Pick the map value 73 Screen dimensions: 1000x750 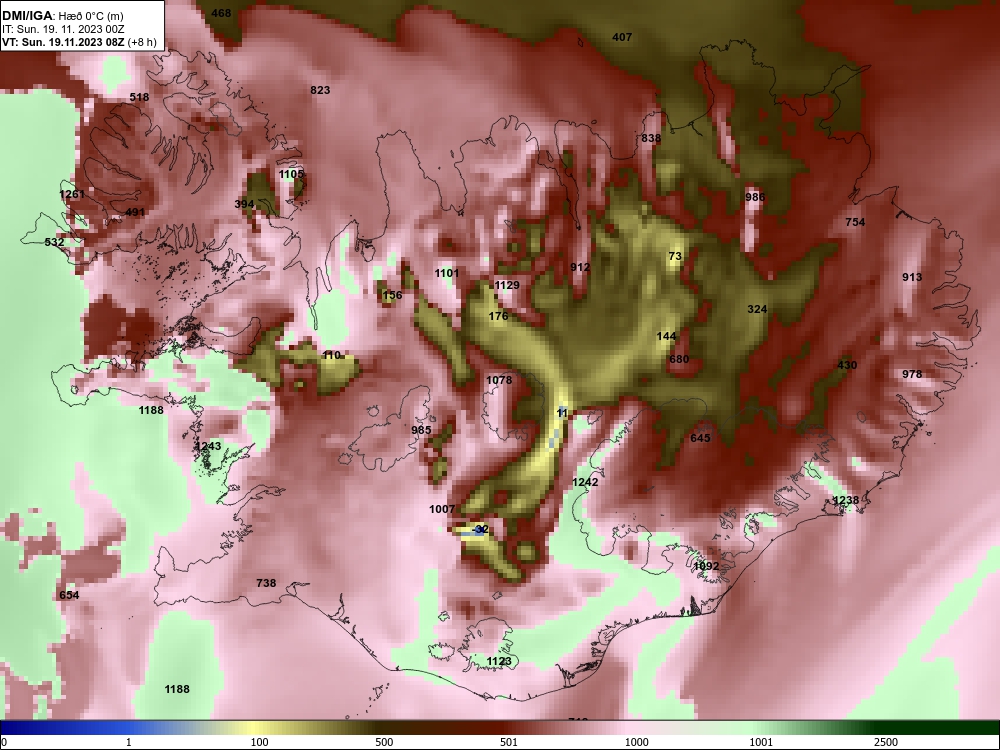(675, 256)
